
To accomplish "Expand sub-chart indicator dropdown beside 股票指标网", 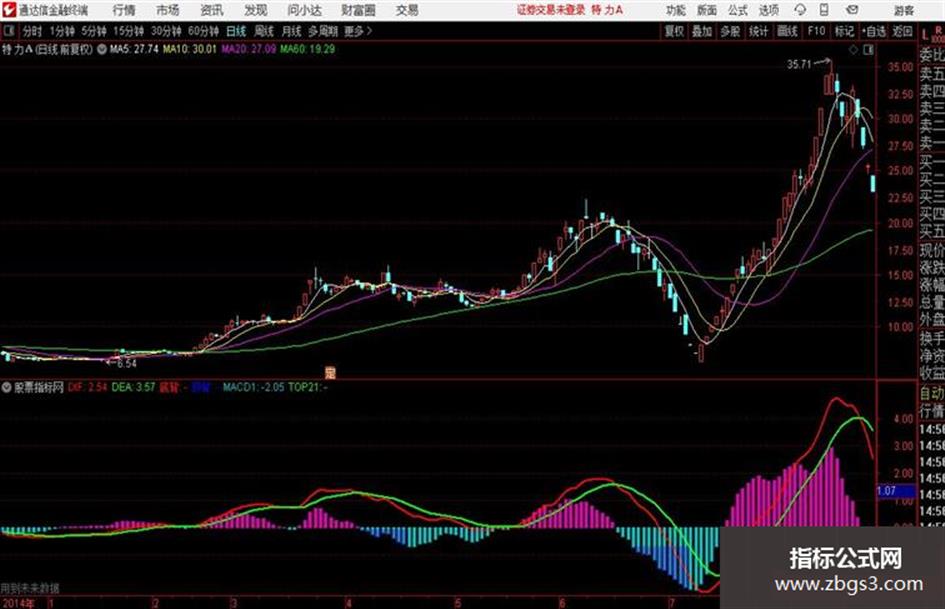I will point(7,388).
